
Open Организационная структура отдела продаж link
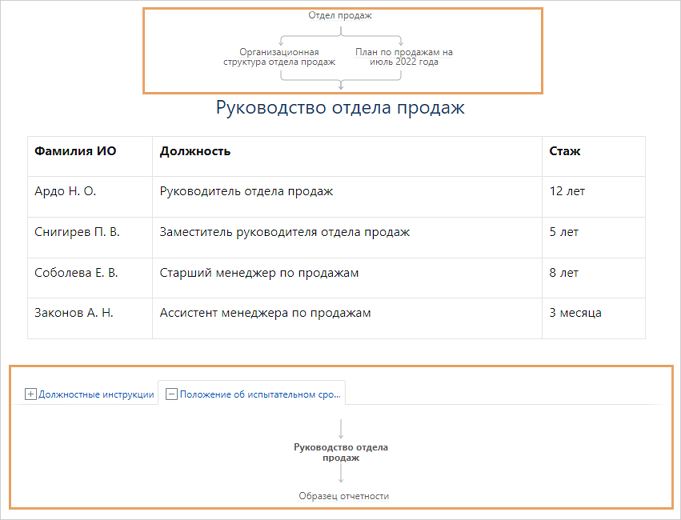click(x=279, y=56)
